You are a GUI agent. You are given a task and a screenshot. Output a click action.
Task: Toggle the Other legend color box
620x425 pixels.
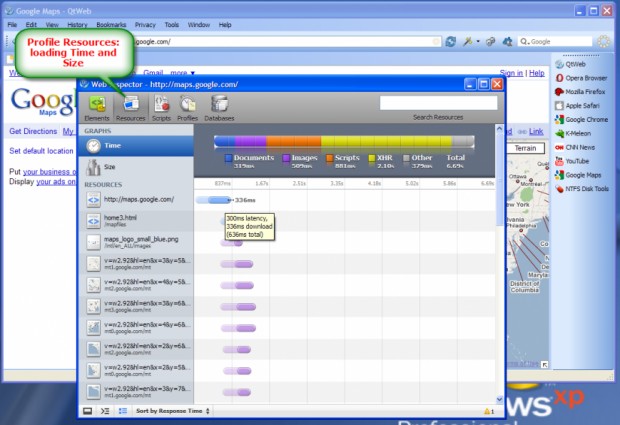(406, 158)
